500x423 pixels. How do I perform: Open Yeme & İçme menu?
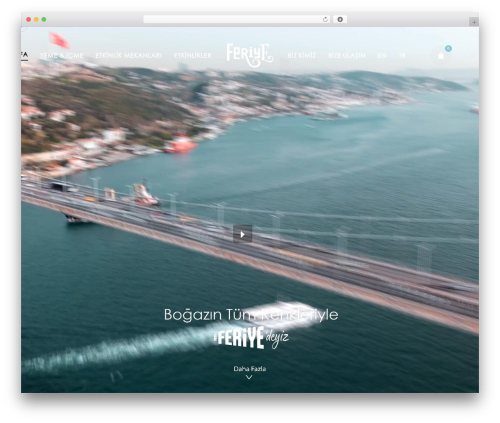coord(62,56)
